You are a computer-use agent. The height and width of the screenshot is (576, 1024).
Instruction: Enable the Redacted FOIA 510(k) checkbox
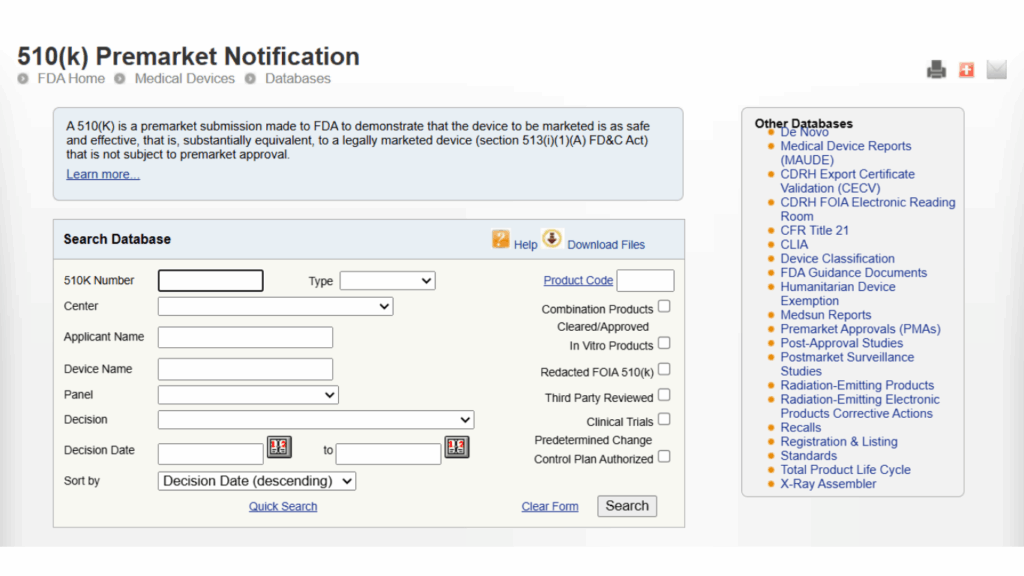664,370
